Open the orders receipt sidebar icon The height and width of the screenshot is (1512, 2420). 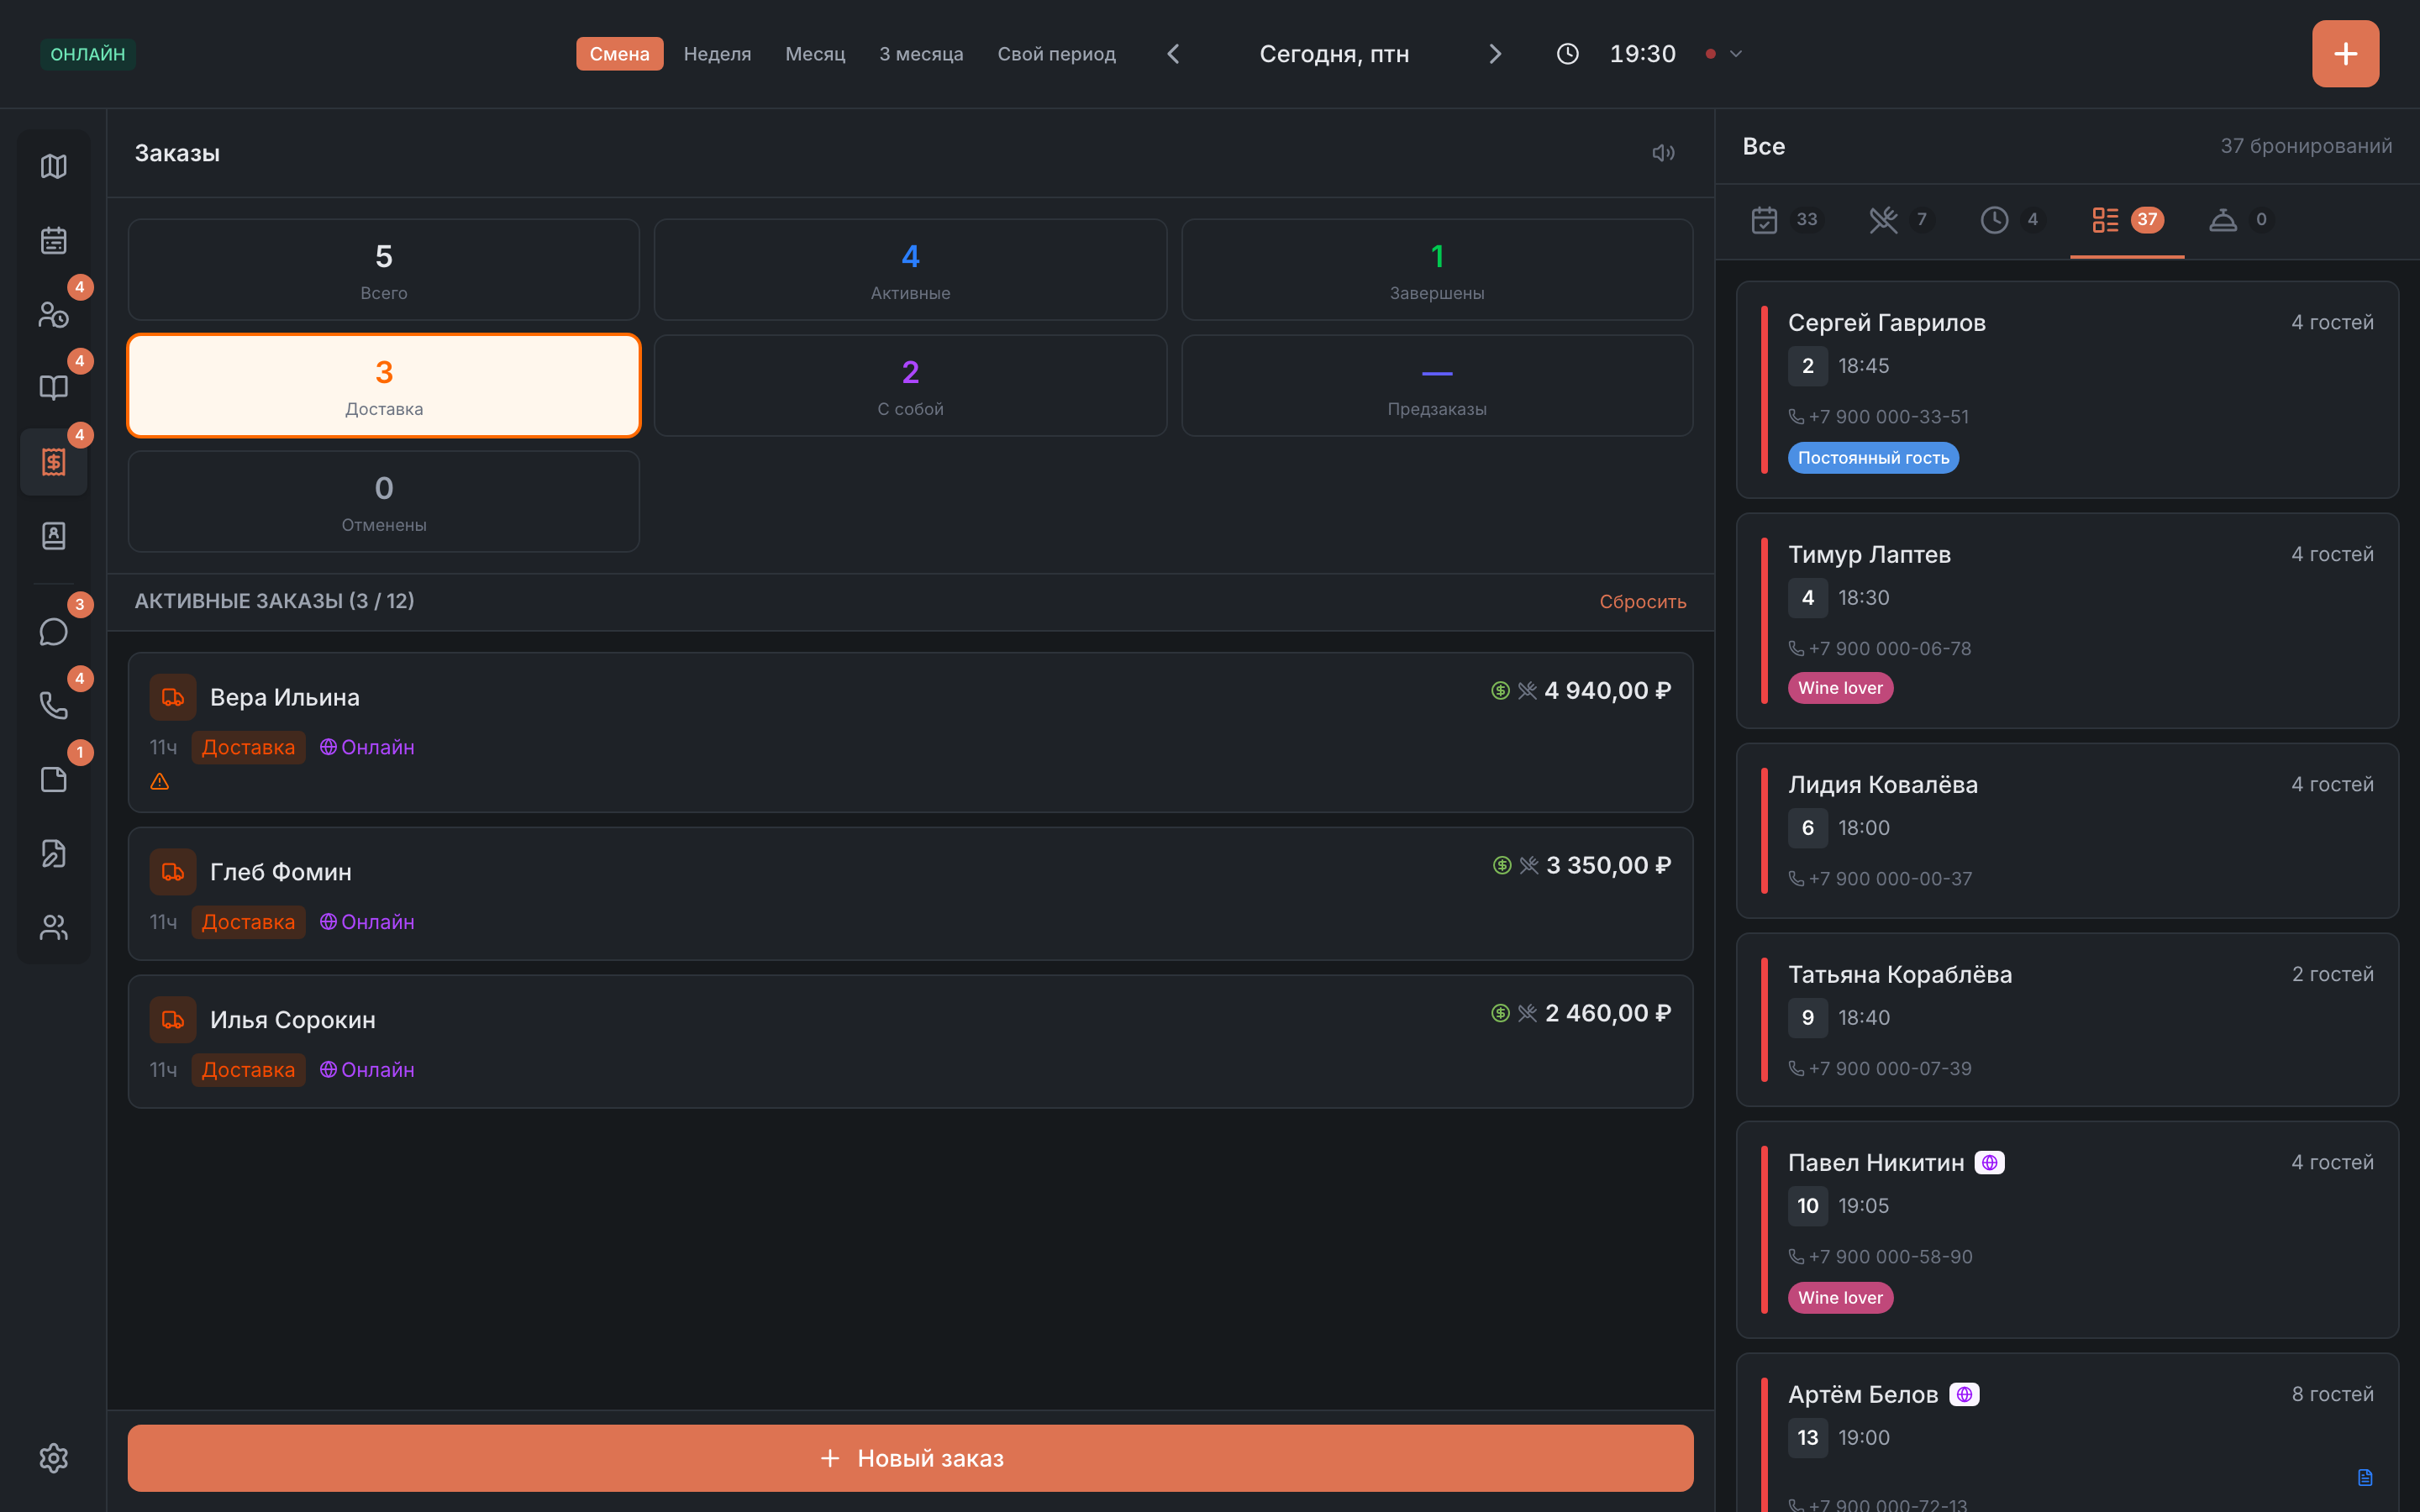tap(53, 462)
